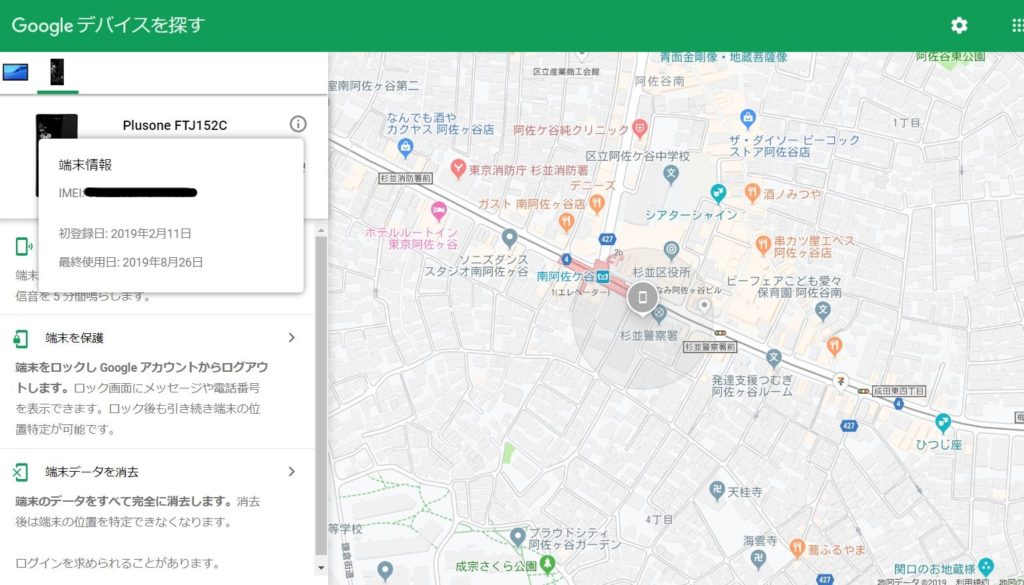Expand the 端末を保護 chevron
The width and height of the screenshot is (1024, 585).
tap(291, 338)
